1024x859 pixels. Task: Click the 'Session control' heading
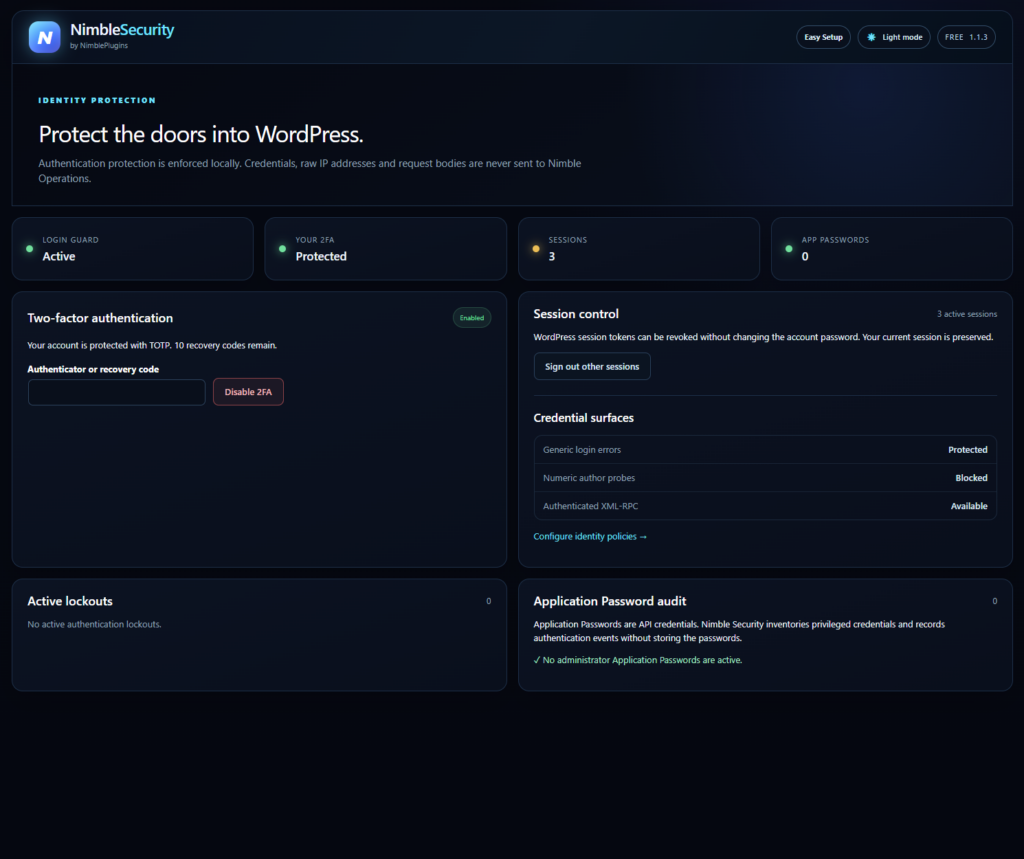click(575, 314)
